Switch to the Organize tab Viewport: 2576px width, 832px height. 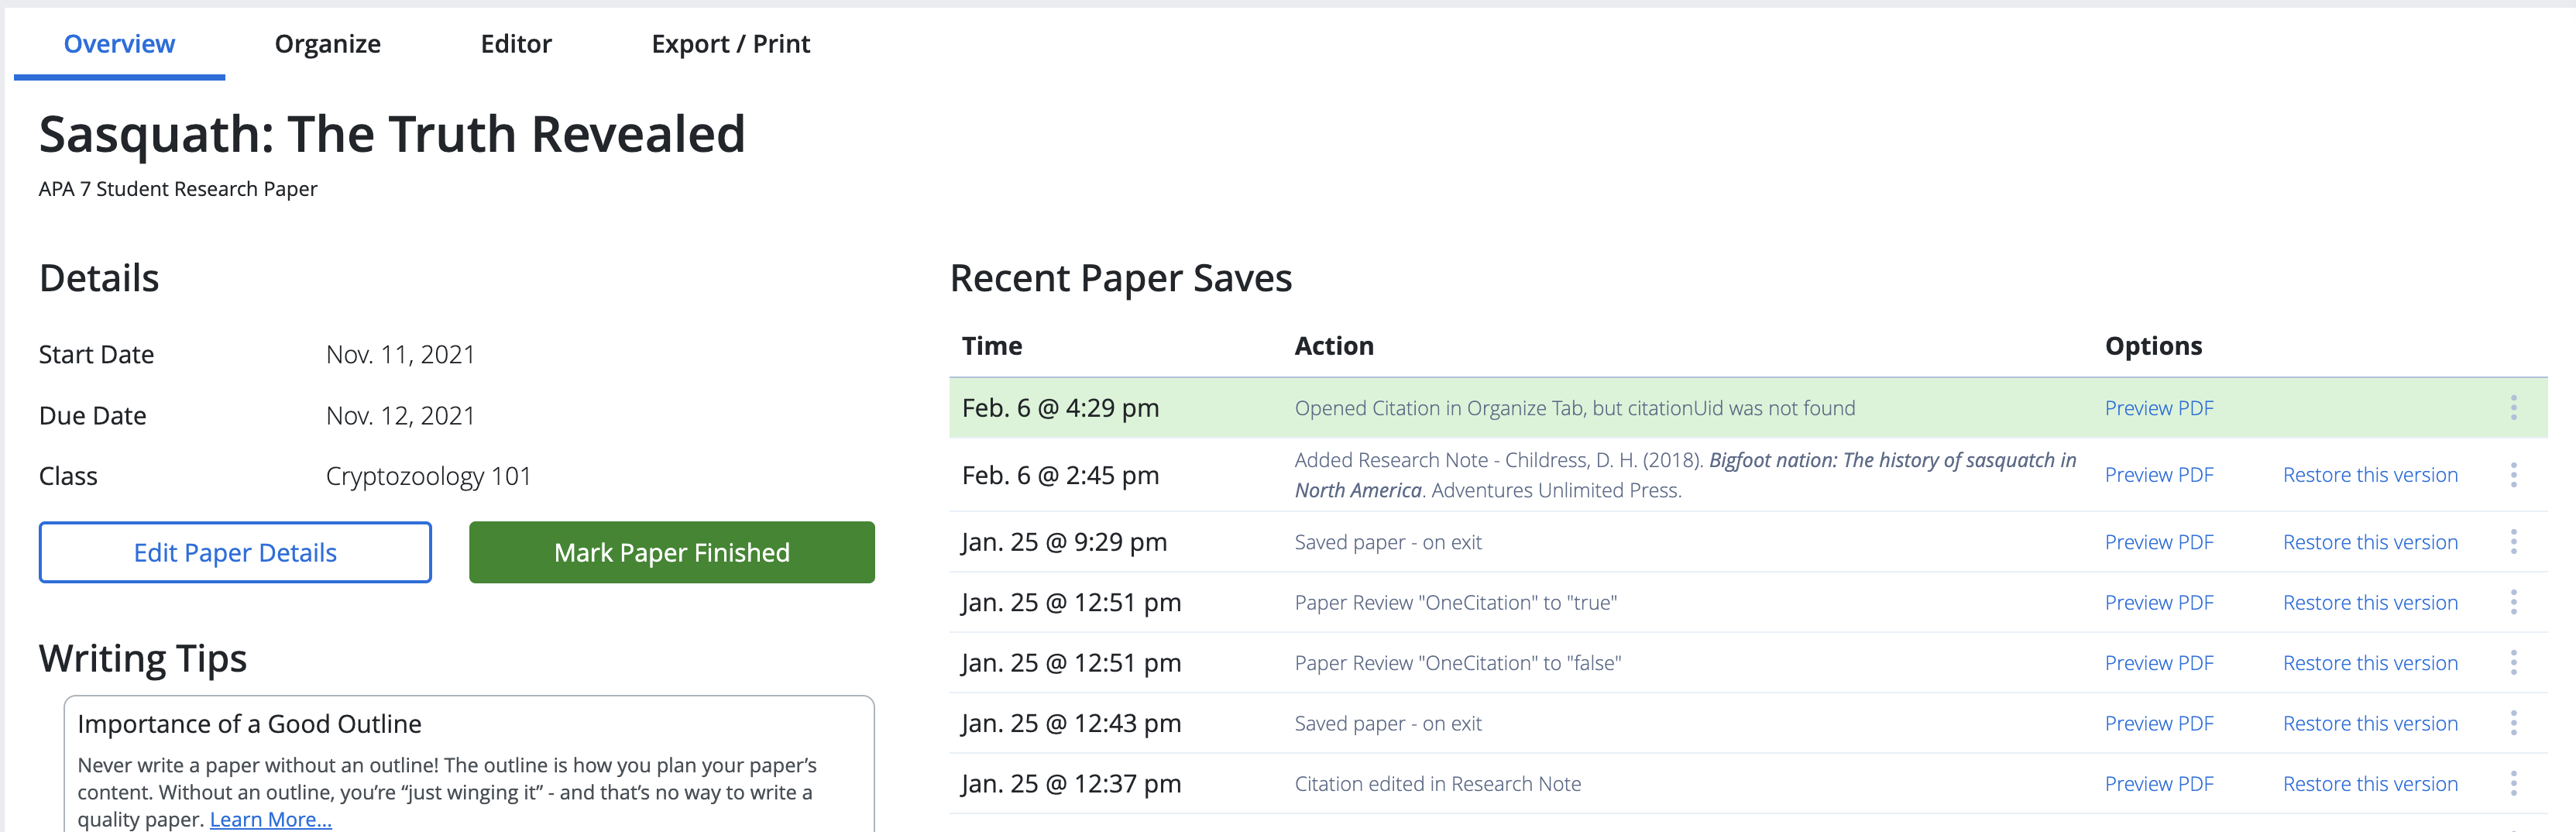tap(327, 43)
